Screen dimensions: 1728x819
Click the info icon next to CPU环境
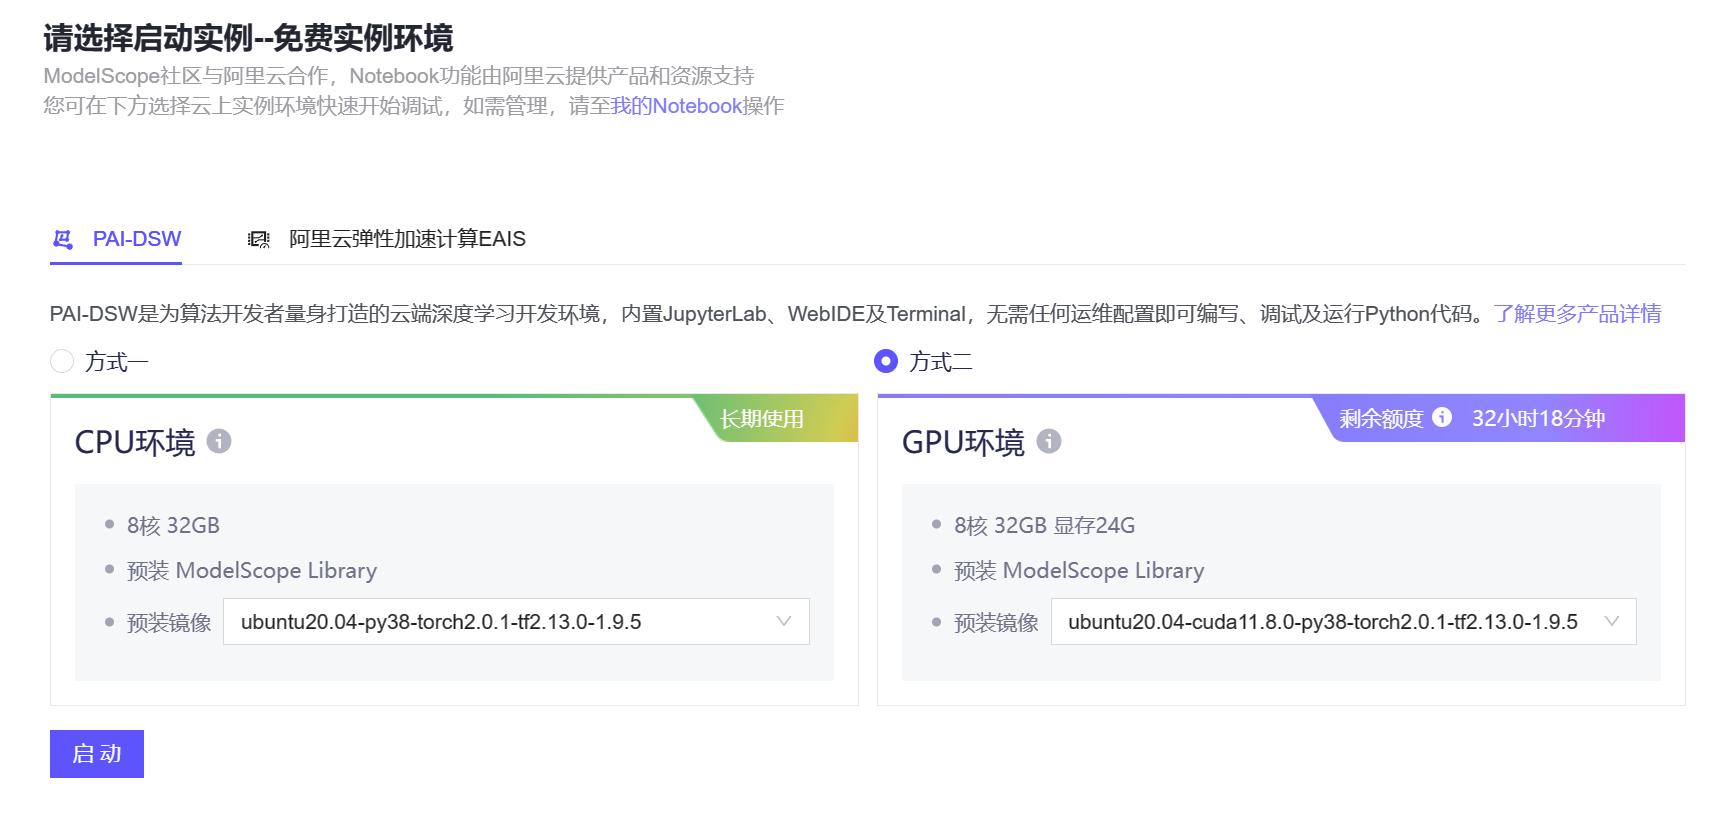(x=219, y=441)
